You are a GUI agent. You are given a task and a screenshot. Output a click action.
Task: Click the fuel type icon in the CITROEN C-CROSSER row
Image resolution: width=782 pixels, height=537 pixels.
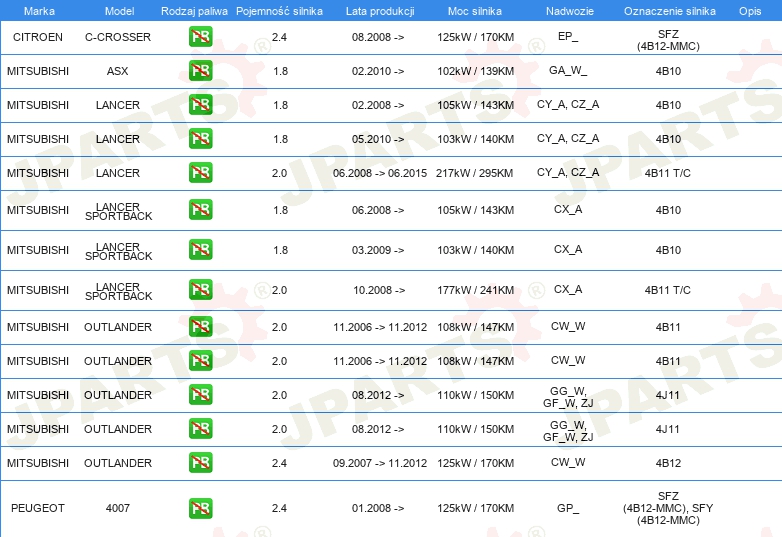[200, 37]
